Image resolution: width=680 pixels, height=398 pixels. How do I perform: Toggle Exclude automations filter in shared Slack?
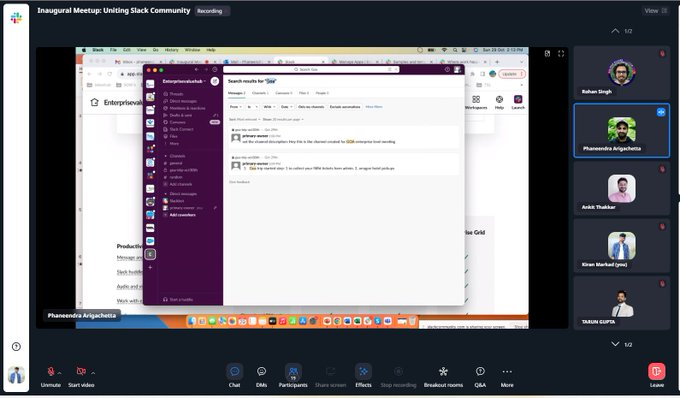point(345,107)
